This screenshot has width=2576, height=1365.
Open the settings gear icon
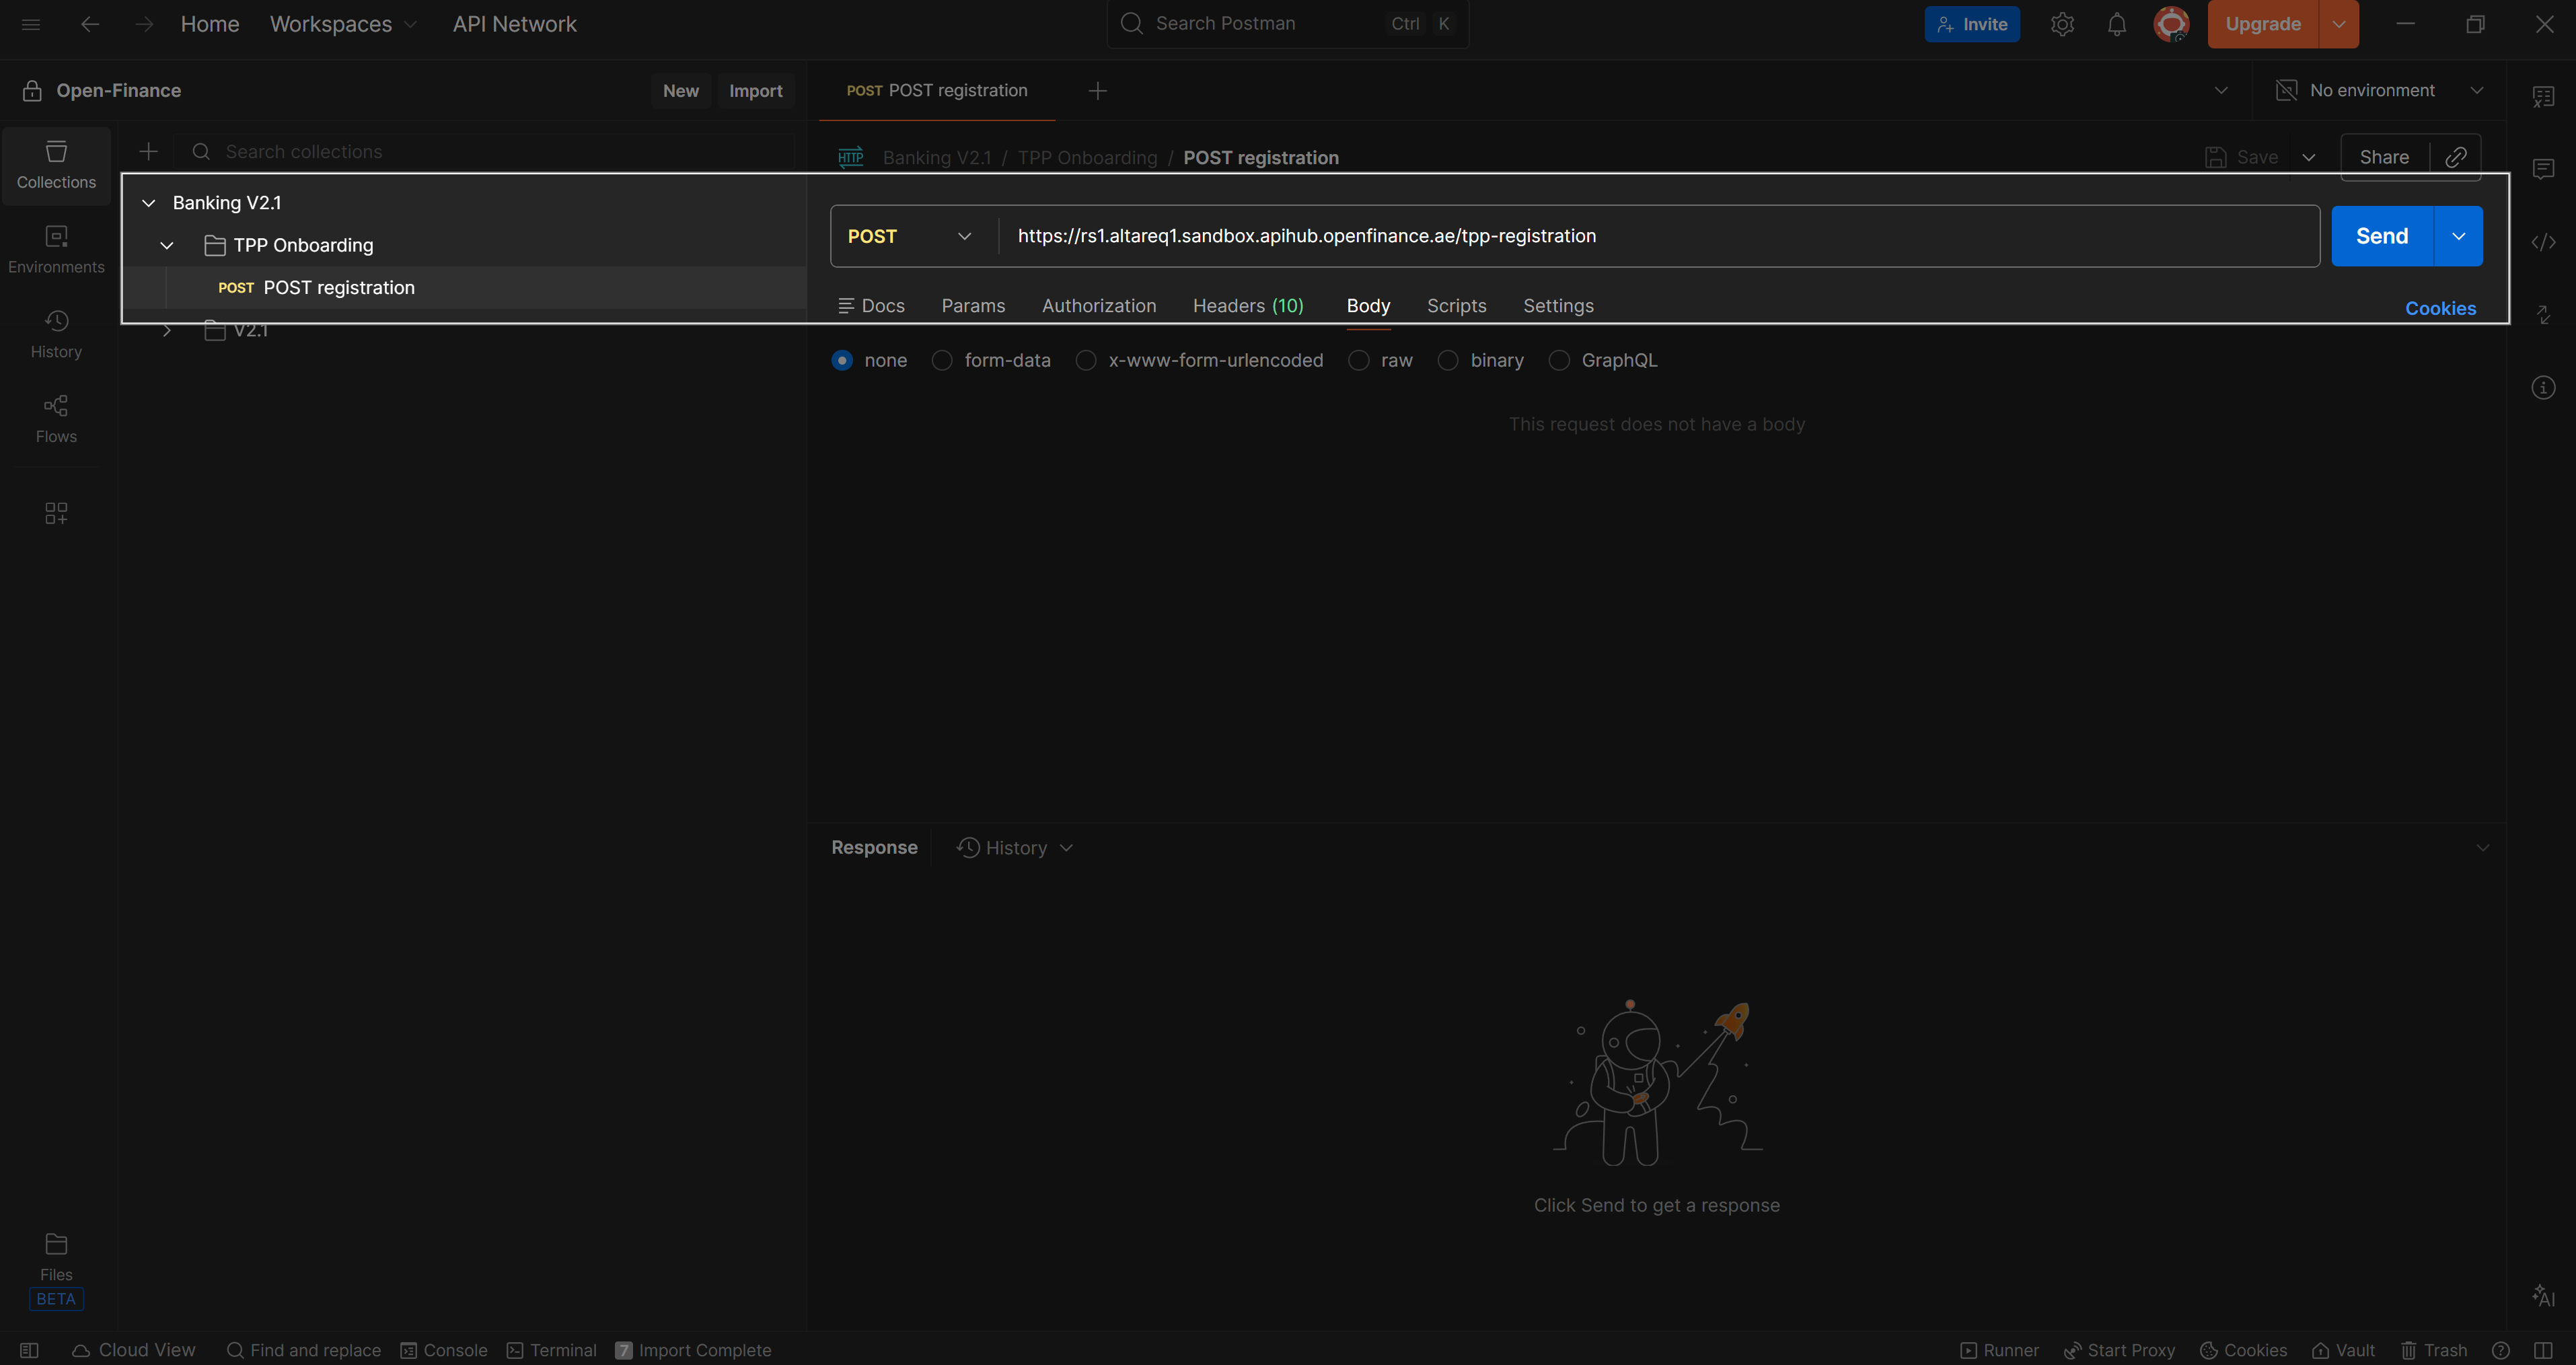[x=2062, y=24]
